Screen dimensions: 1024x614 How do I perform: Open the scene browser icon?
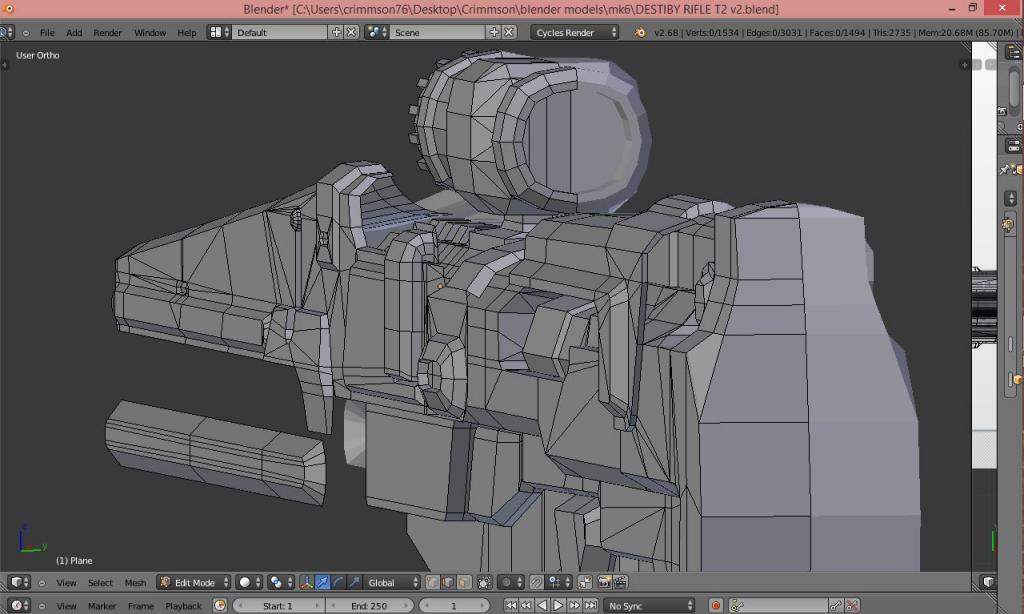point(376,32)
